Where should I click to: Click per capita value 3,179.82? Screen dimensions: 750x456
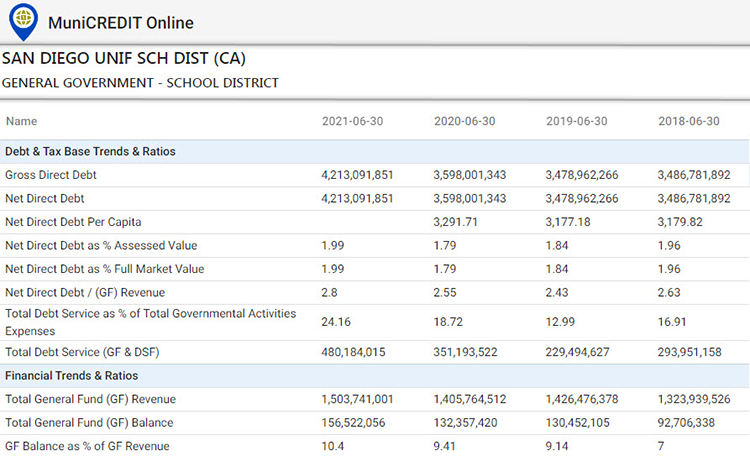tap(680, 222)
